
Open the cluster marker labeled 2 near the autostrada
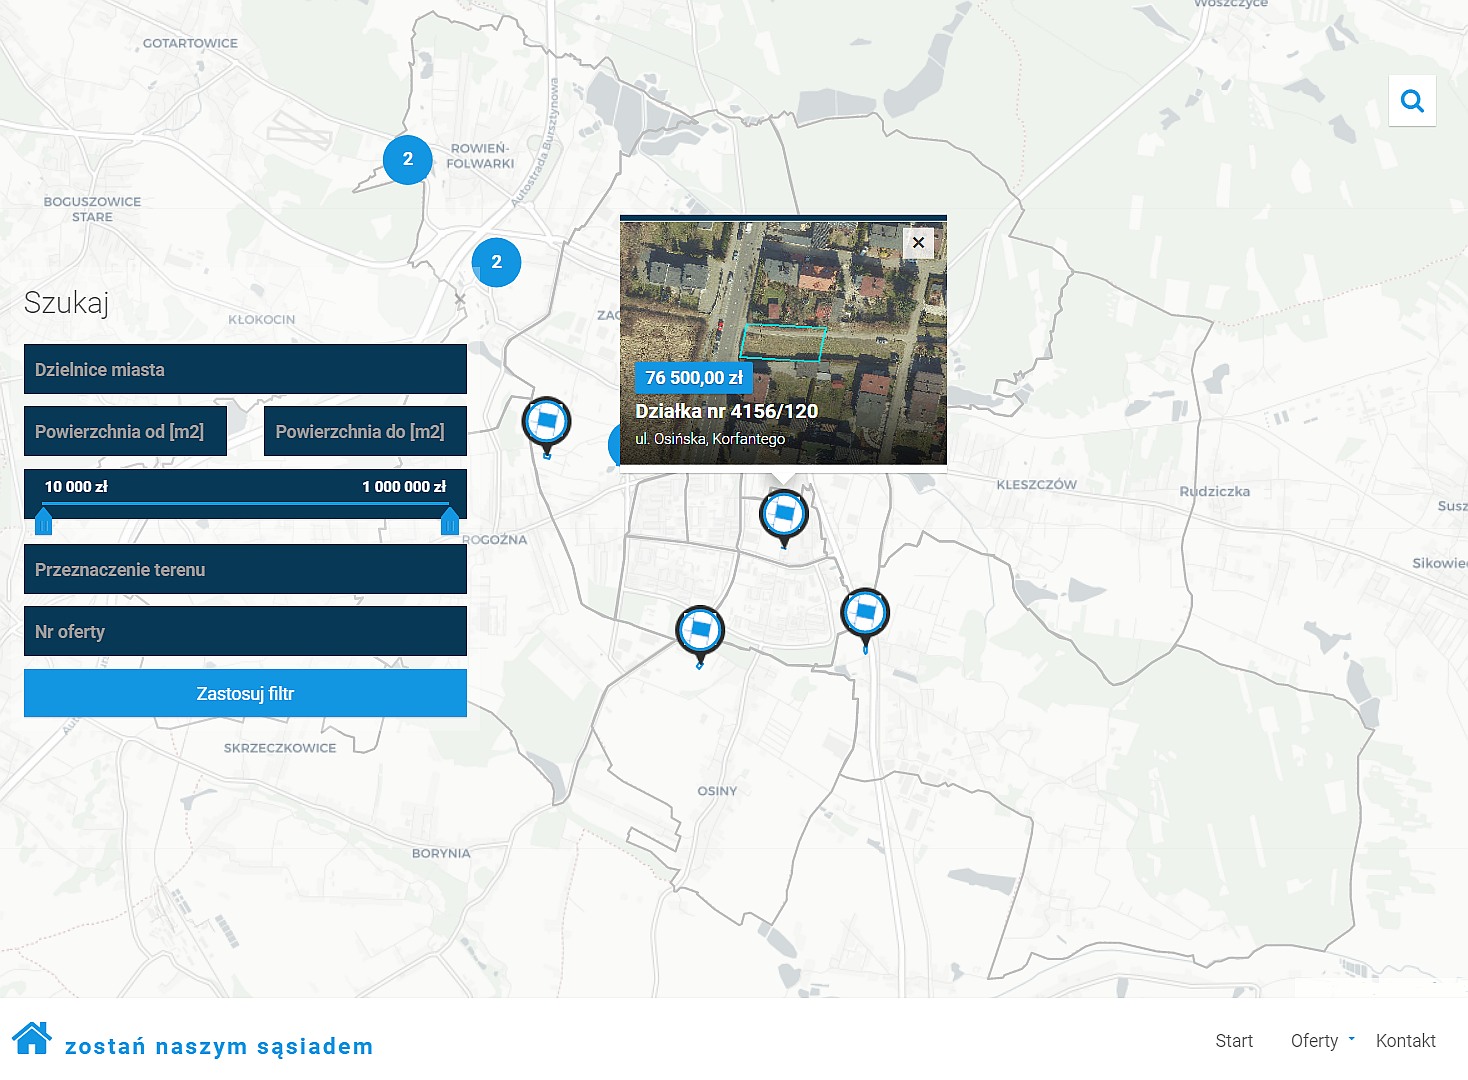(496, 263)
